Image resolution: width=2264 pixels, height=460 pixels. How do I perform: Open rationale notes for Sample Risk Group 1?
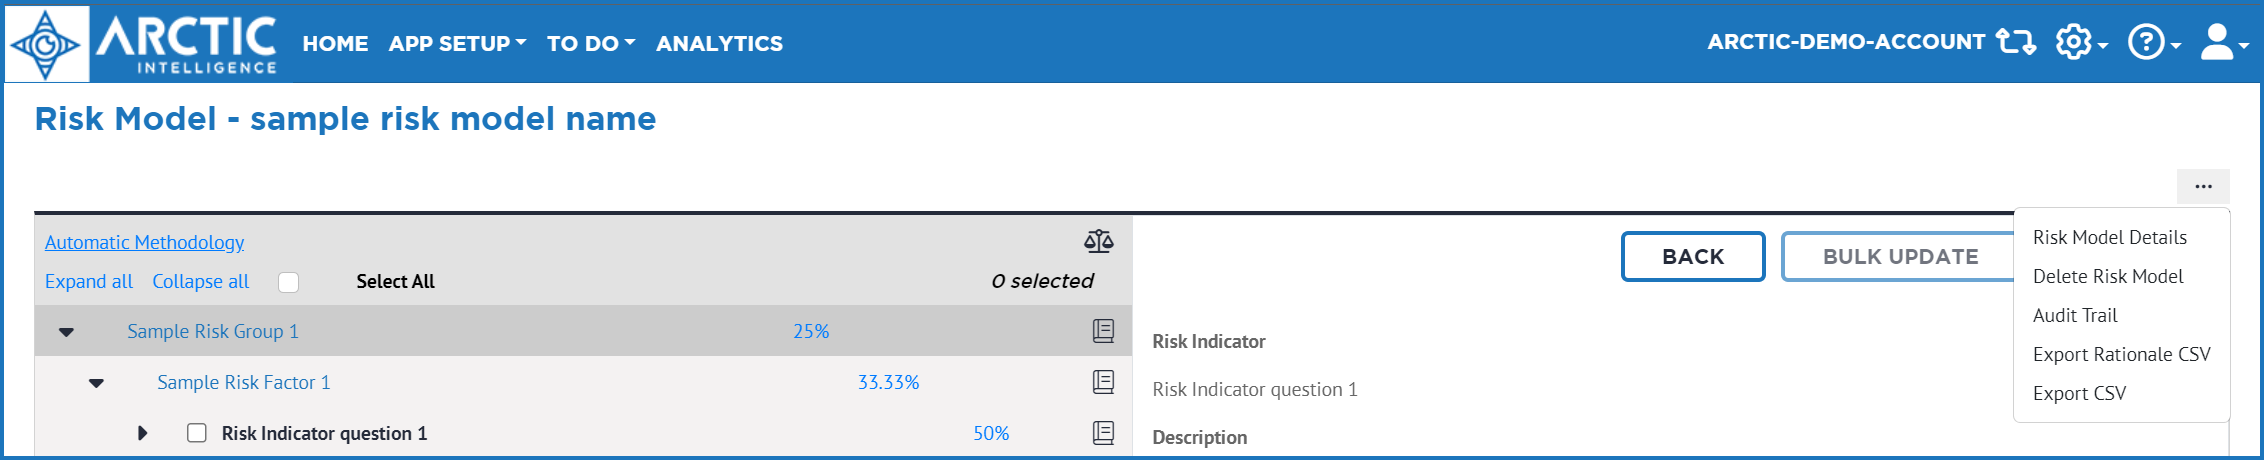click(x=1103, y=331)
